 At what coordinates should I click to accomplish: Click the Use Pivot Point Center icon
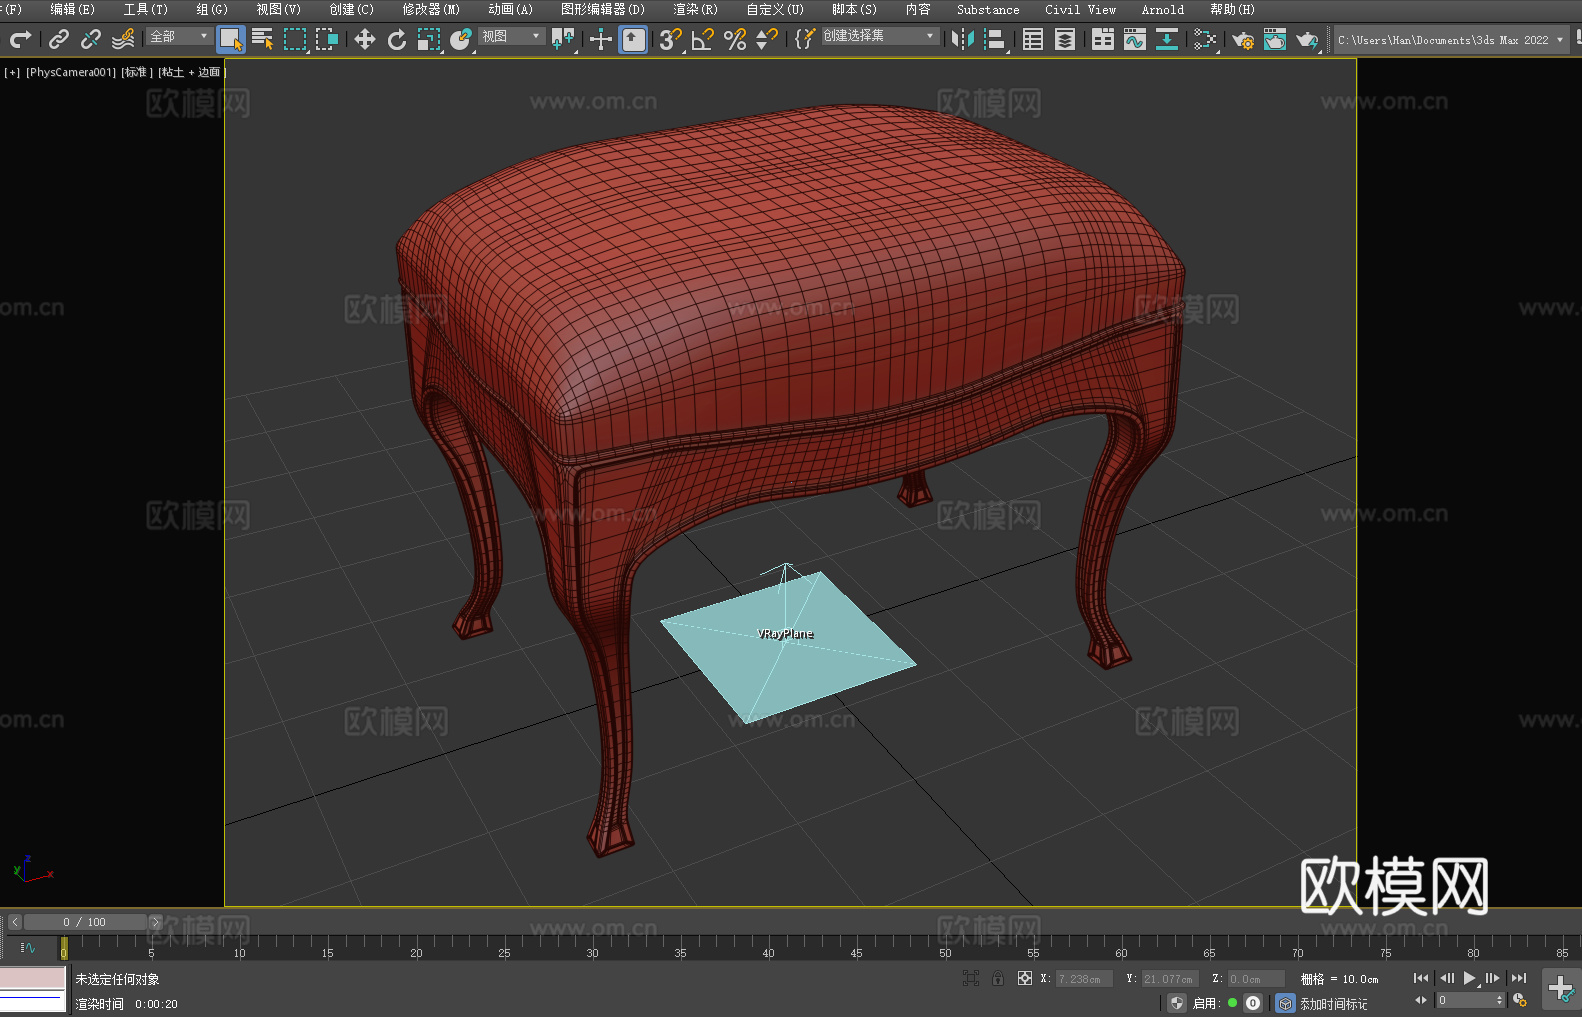pyautogui.click(x=563, y=39)
